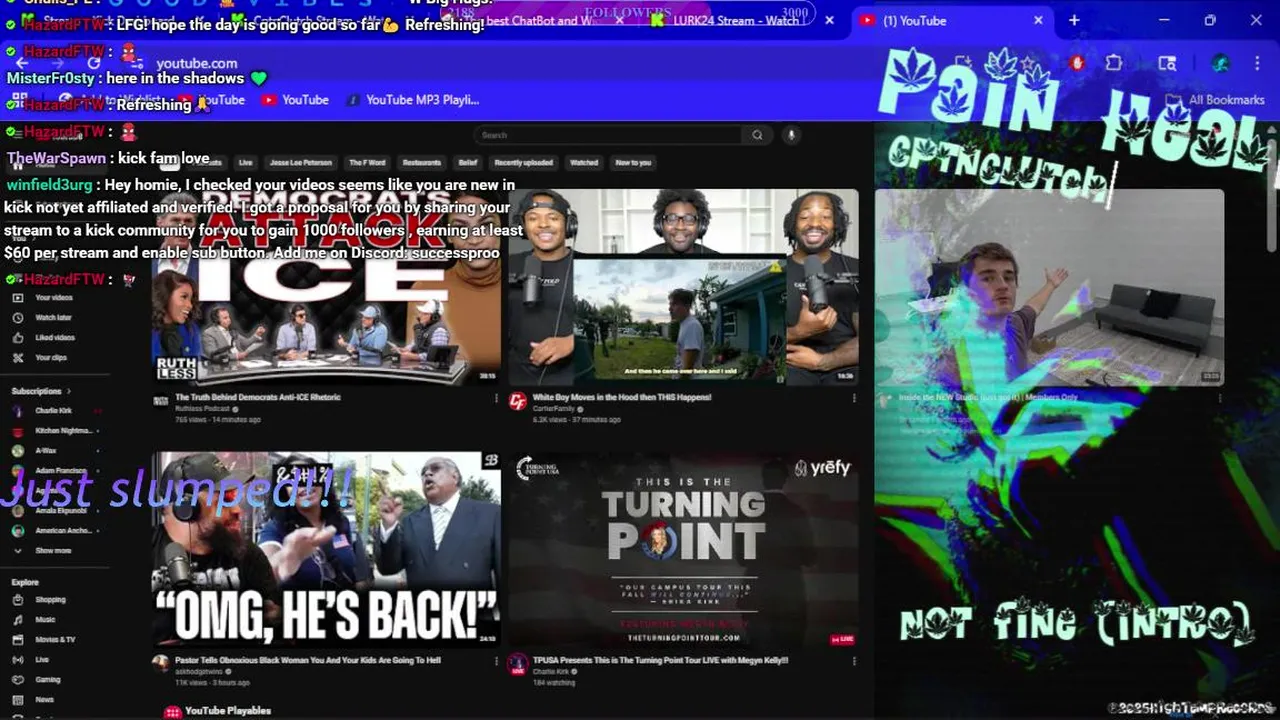
Task: Play the Attack ICE Ruthless thumbnail
Action: click(326, 287)
